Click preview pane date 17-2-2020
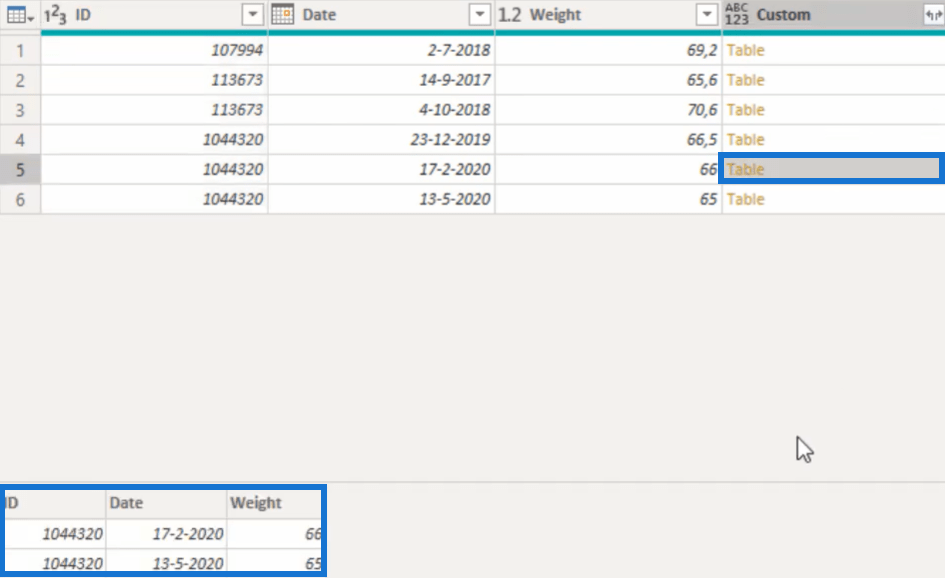The image size is (945, 578). coord(166,533)
